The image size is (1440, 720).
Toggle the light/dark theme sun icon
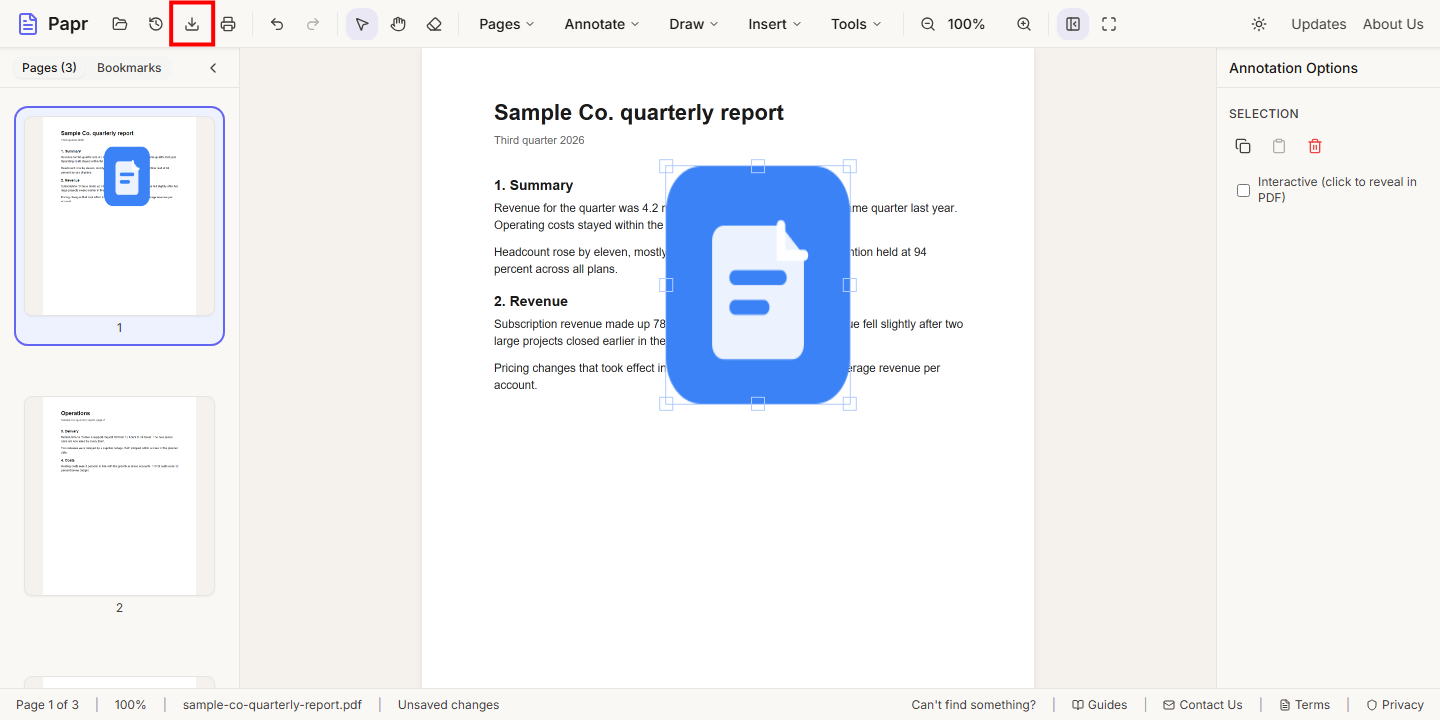tap(1259, 24)
